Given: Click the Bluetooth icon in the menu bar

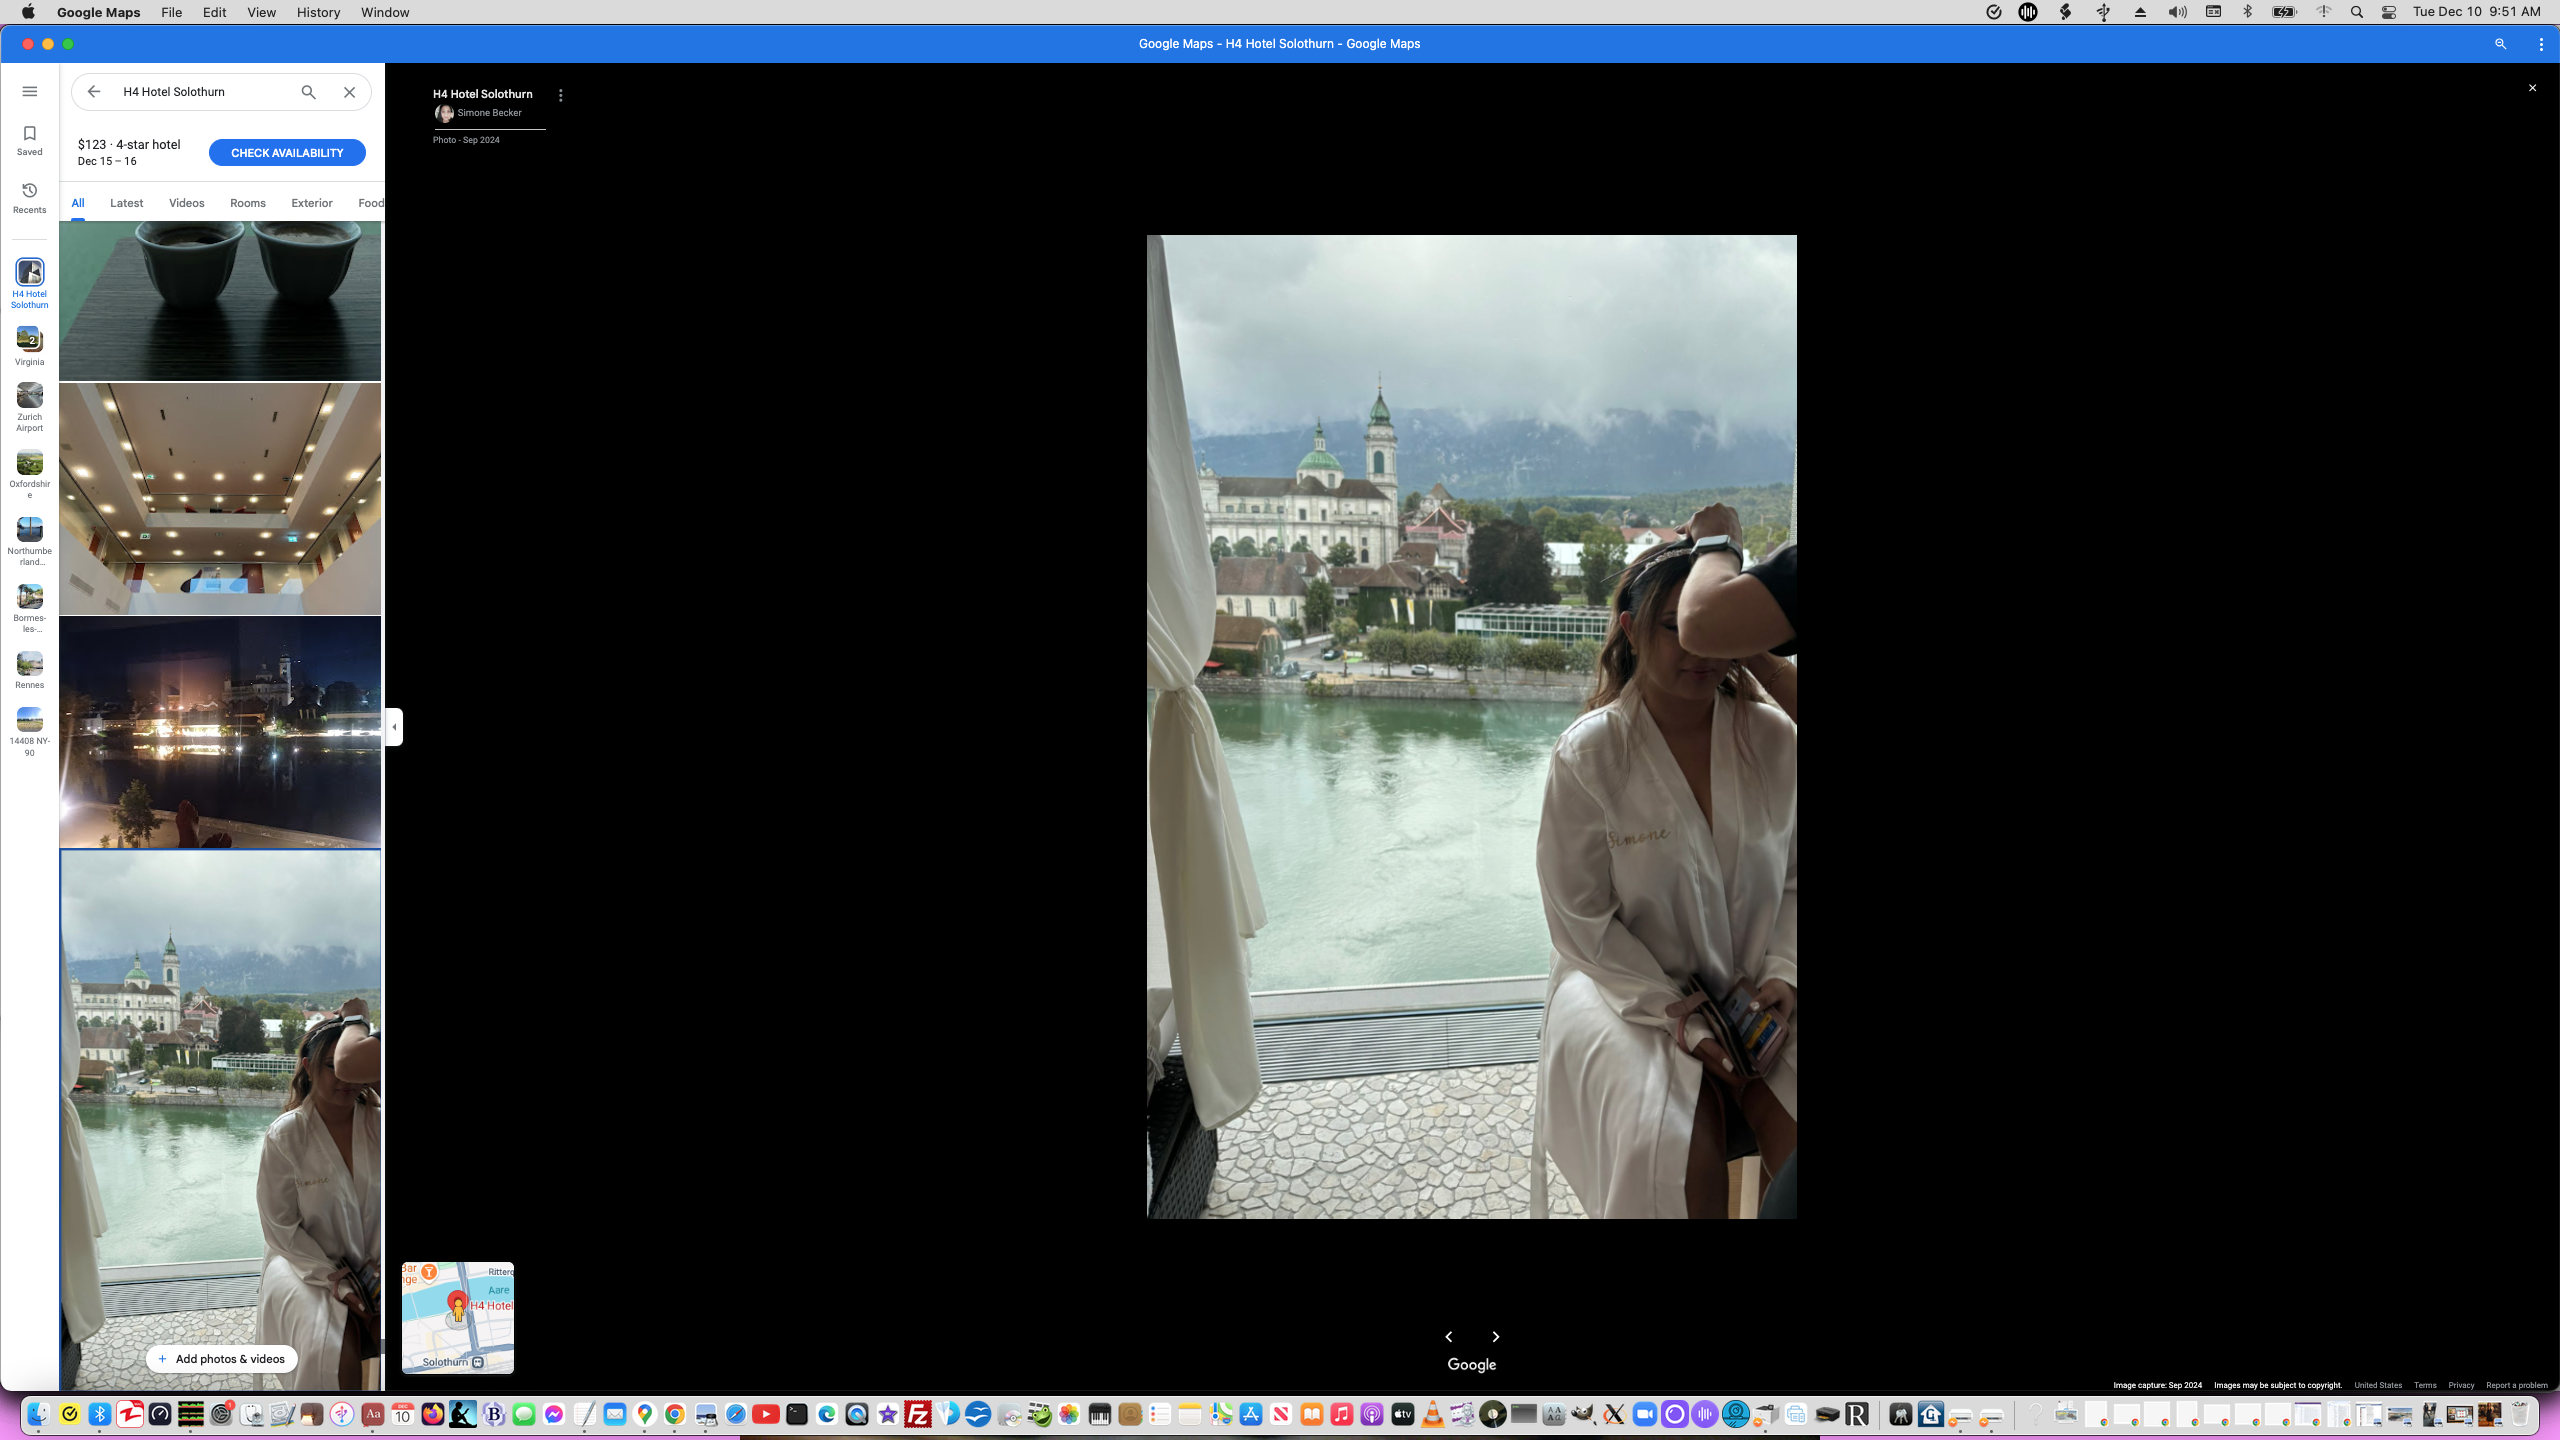Looking at the screenshot, I should pos(2247,12).
